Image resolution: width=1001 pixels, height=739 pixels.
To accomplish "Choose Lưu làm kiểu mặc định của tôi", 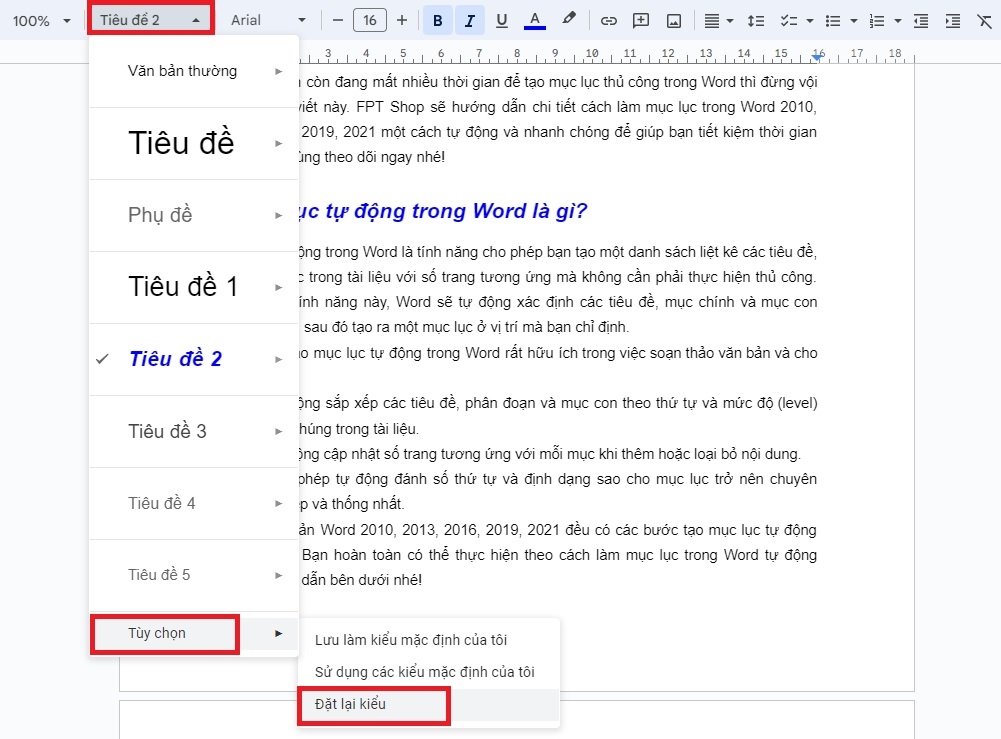I will click(428, 640).
